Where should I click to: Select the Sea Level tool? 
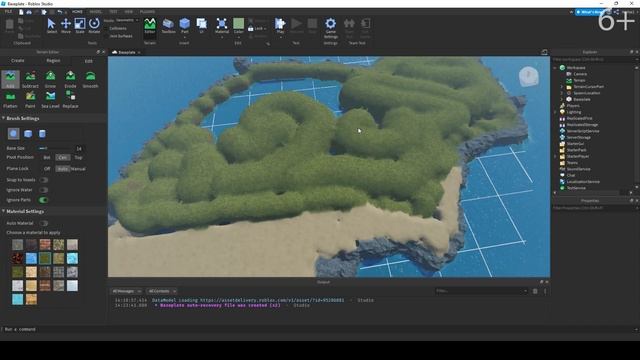coord(50,99)
